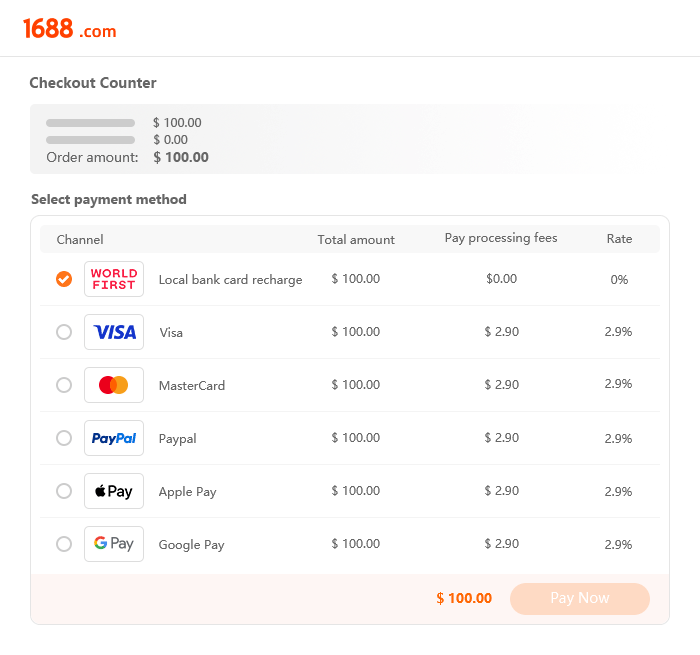The width and height of the screenshot is (700, 655).
Task: Select the MasterCard radio button
Action: (64, 385)
